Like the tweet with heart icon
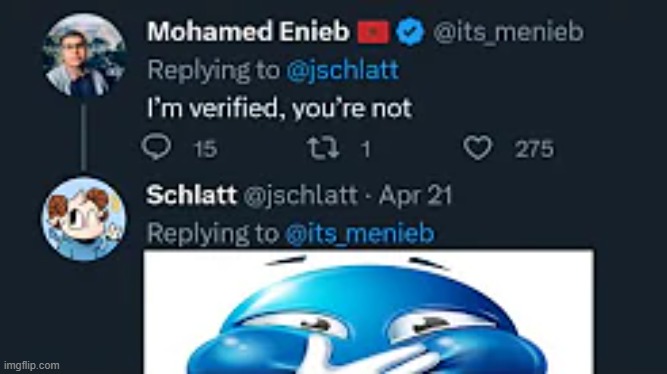The image size is (667, 374). coord(478,148)
